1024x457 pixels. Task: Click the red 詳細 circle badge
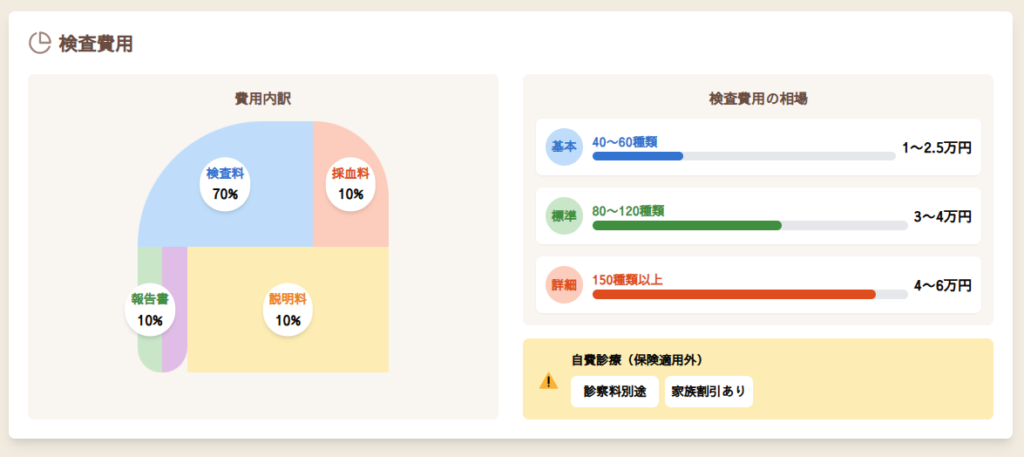(563, 285)
